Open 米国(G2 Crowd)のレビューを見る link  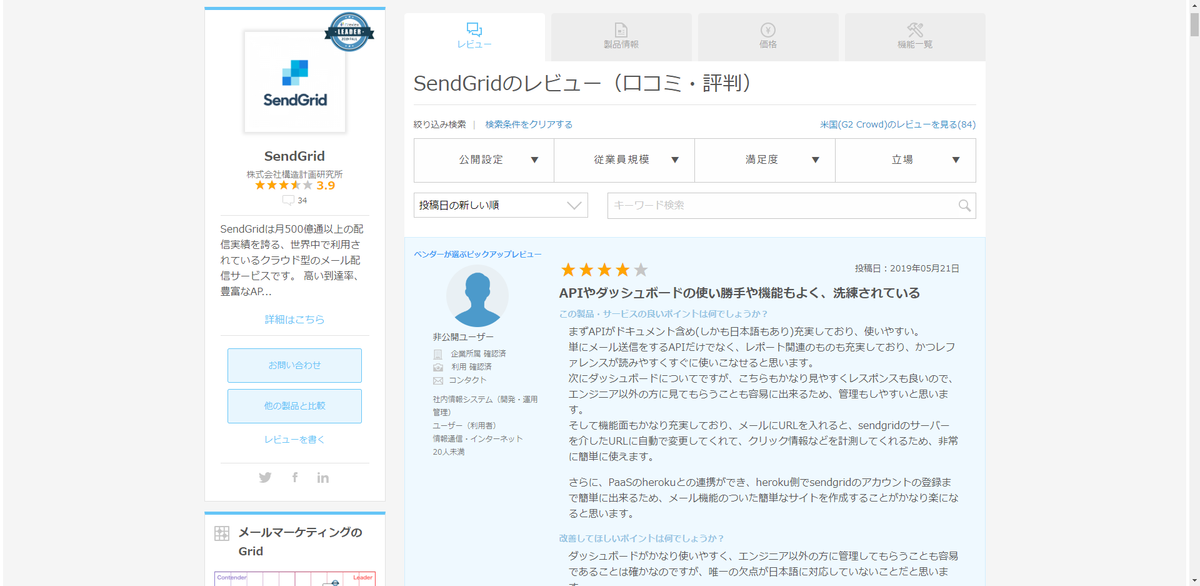click(898, 125)
